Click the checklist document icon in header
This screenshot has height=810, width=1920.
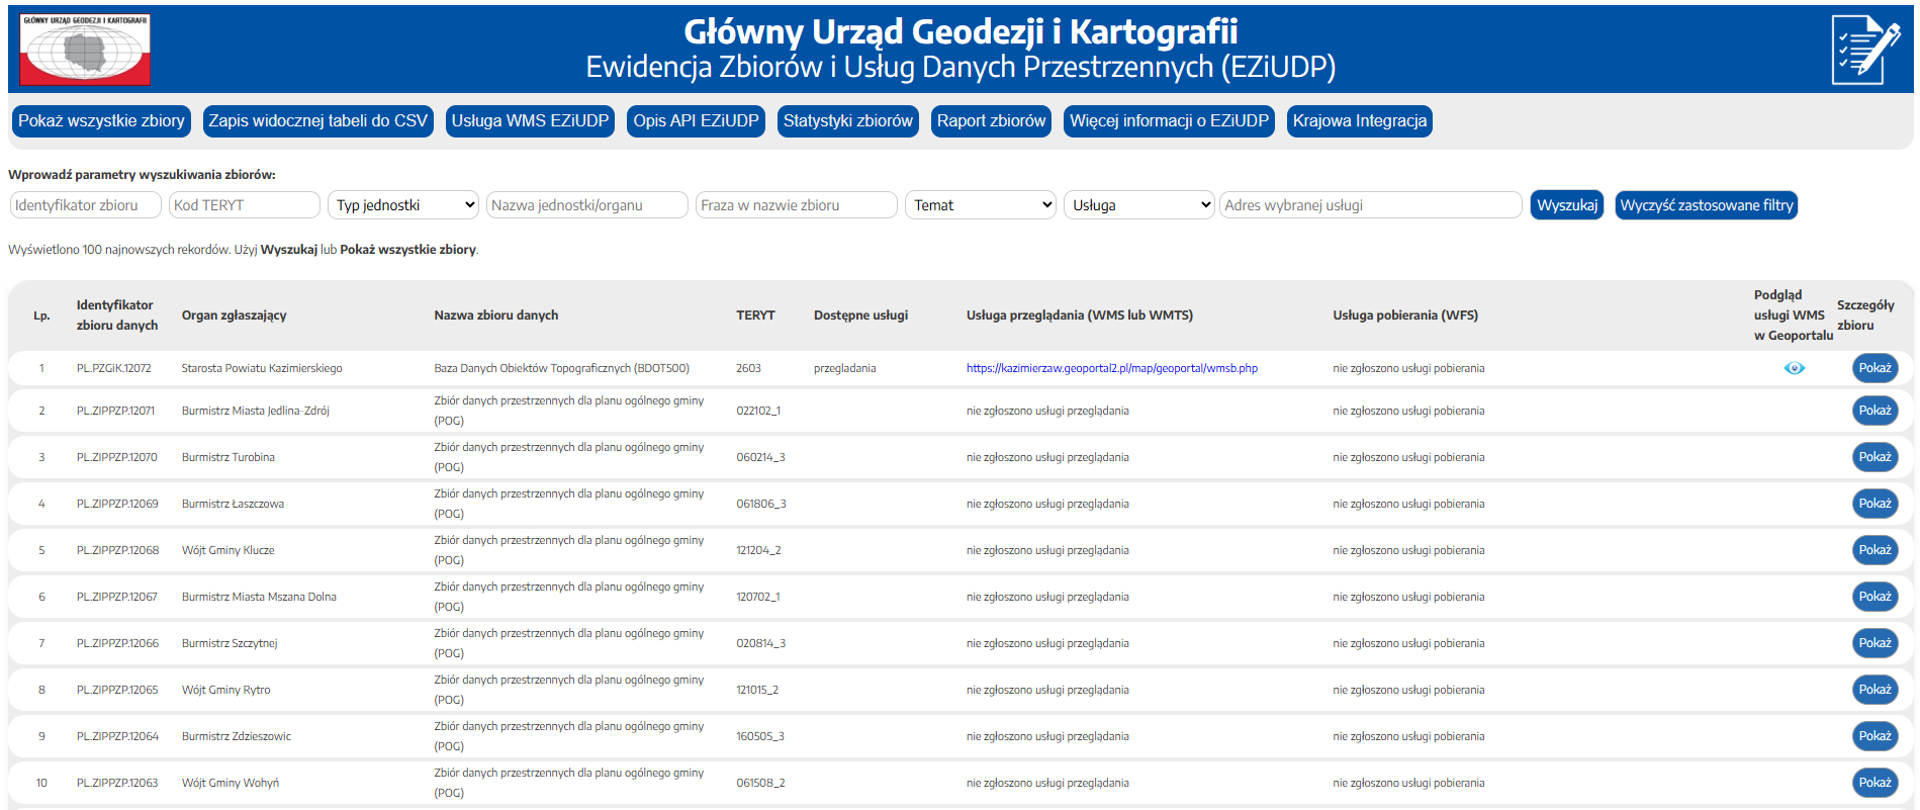pos(1866,49)
